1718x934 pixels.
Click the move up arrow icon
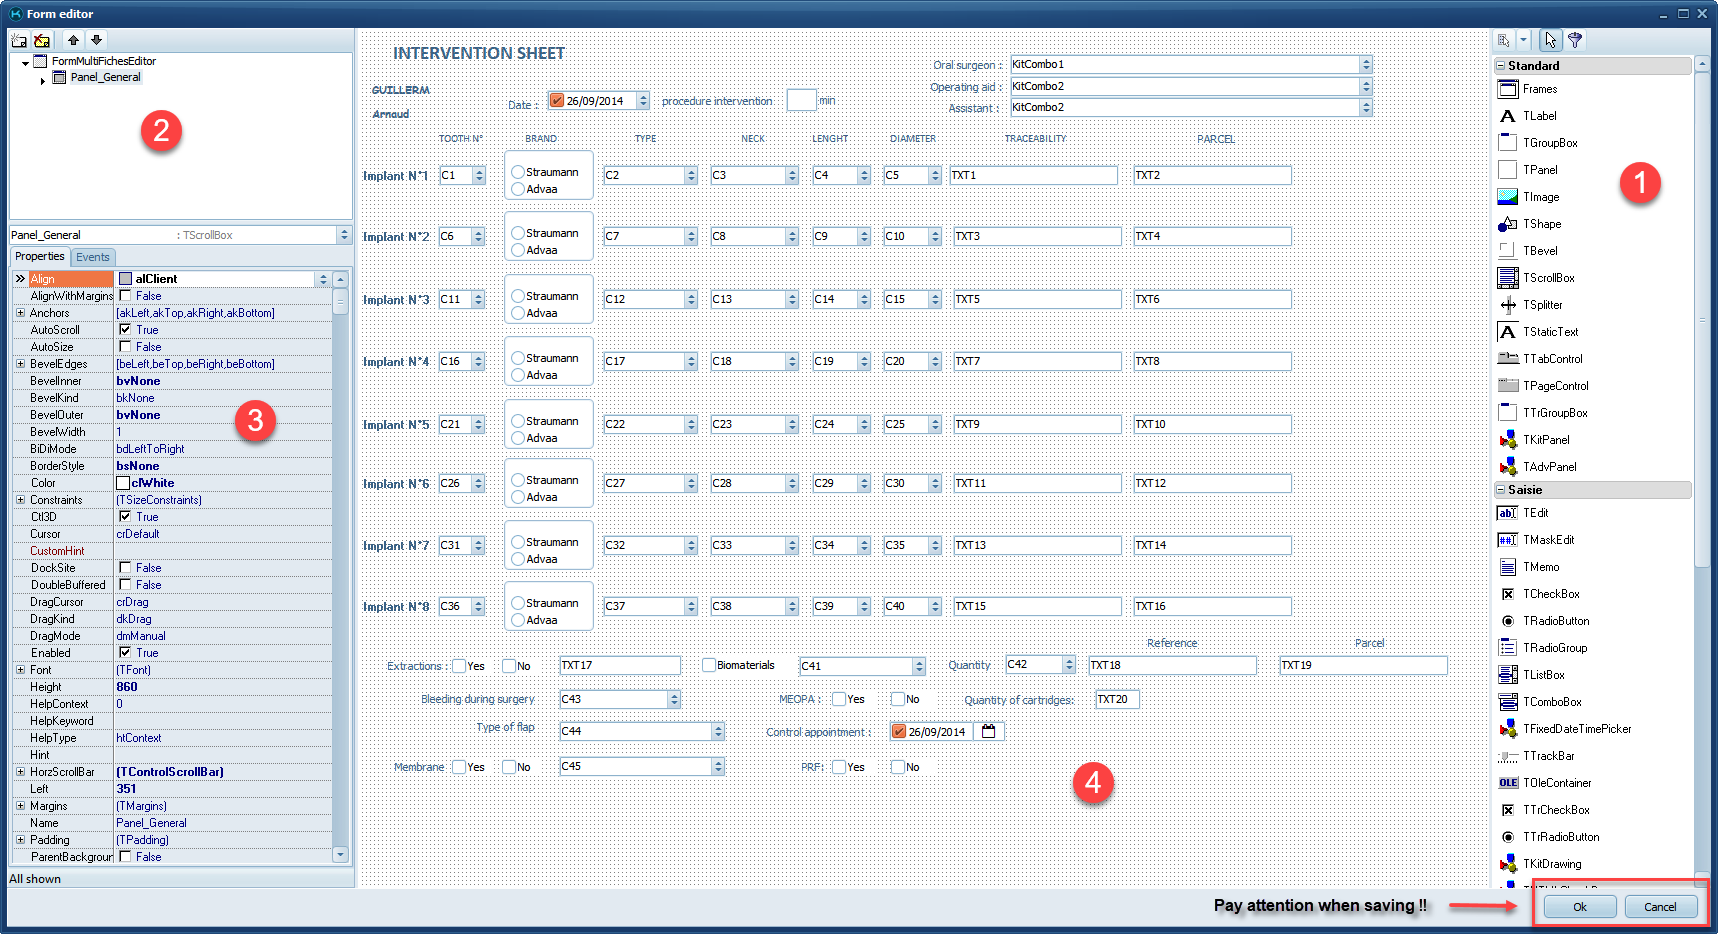pos(73,40)
